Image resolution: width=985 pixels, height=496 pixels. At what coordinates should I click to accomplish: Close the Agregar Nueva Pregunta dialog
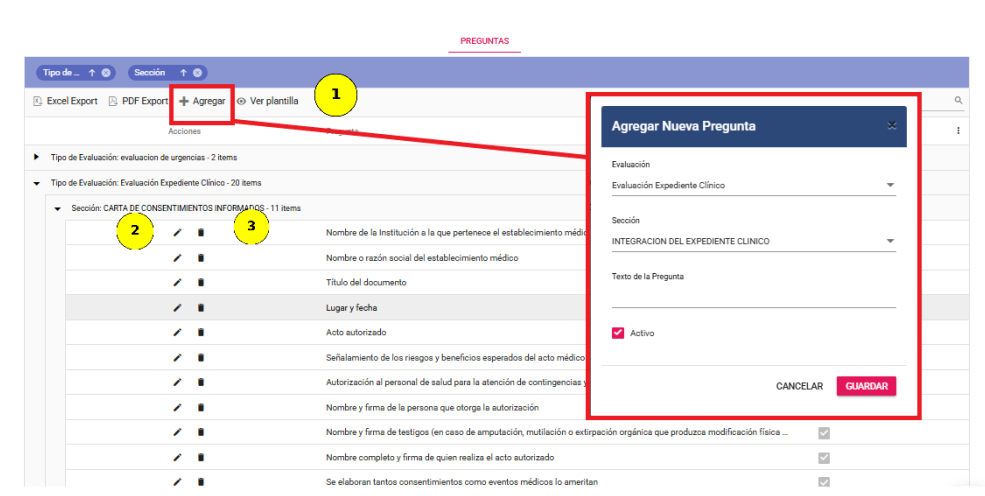[x=891, y=126]
